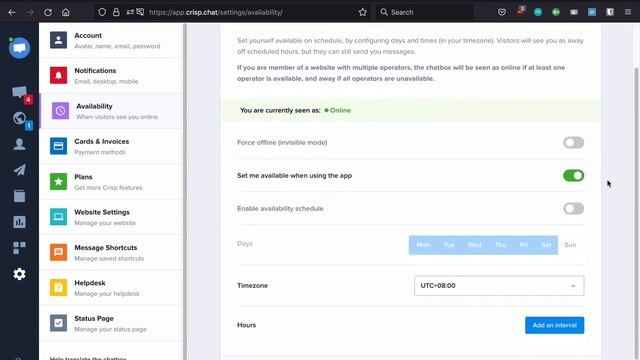Open browser hamburger menu

click(628, 12)
